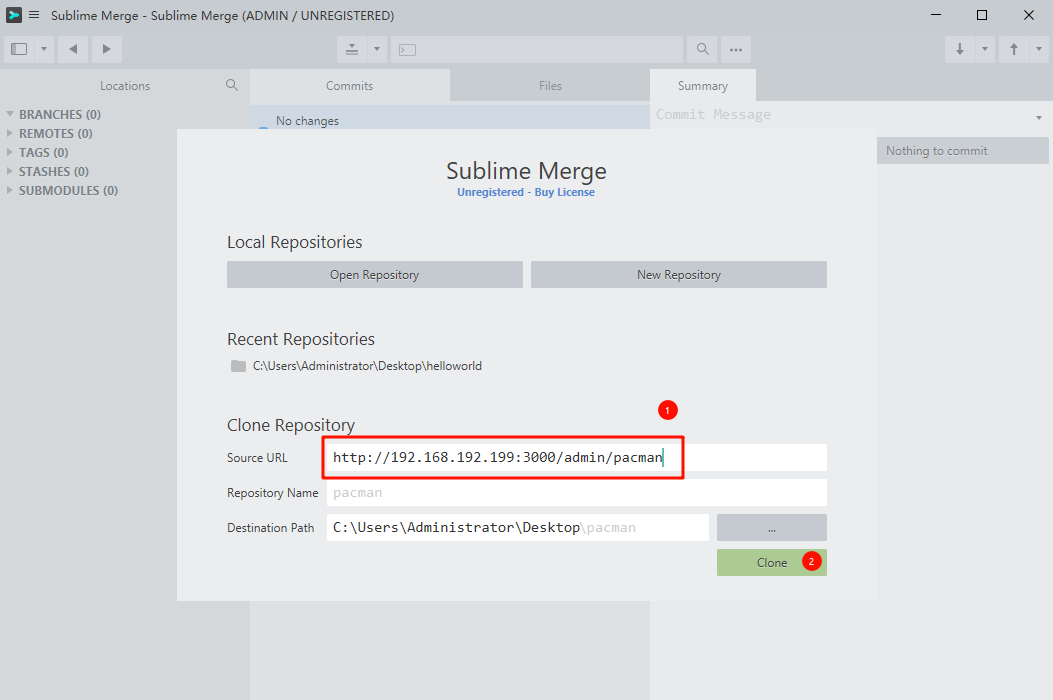Screen dimensions: 1053x700
Task: Click the pull down-arrow icon
Action: 960,49
